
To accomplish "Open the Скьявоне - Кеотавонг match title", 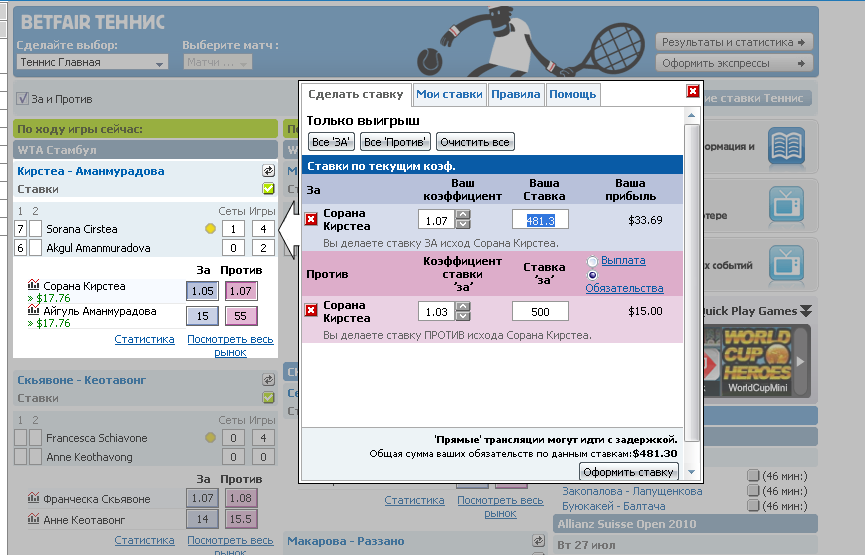I will [82, 380].
